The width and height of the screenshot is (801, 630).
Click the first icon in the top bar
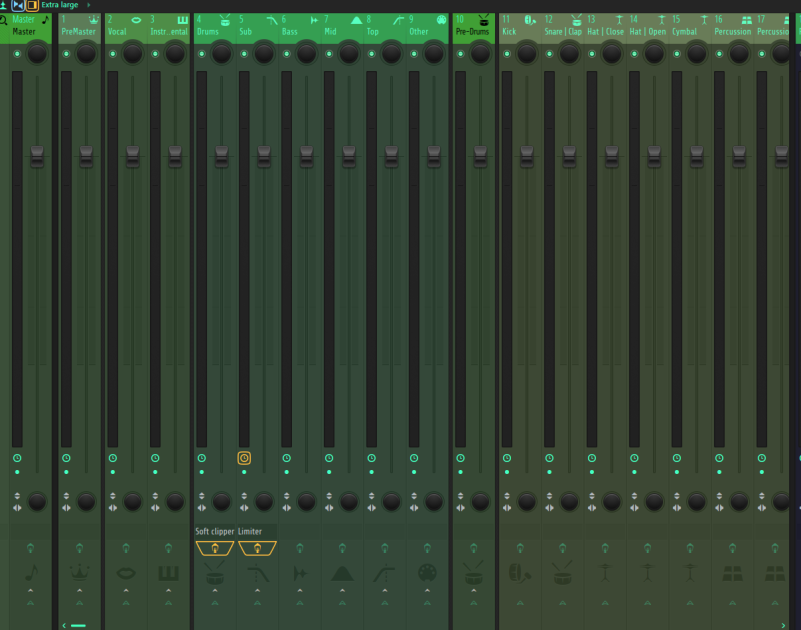pos(3,5)
